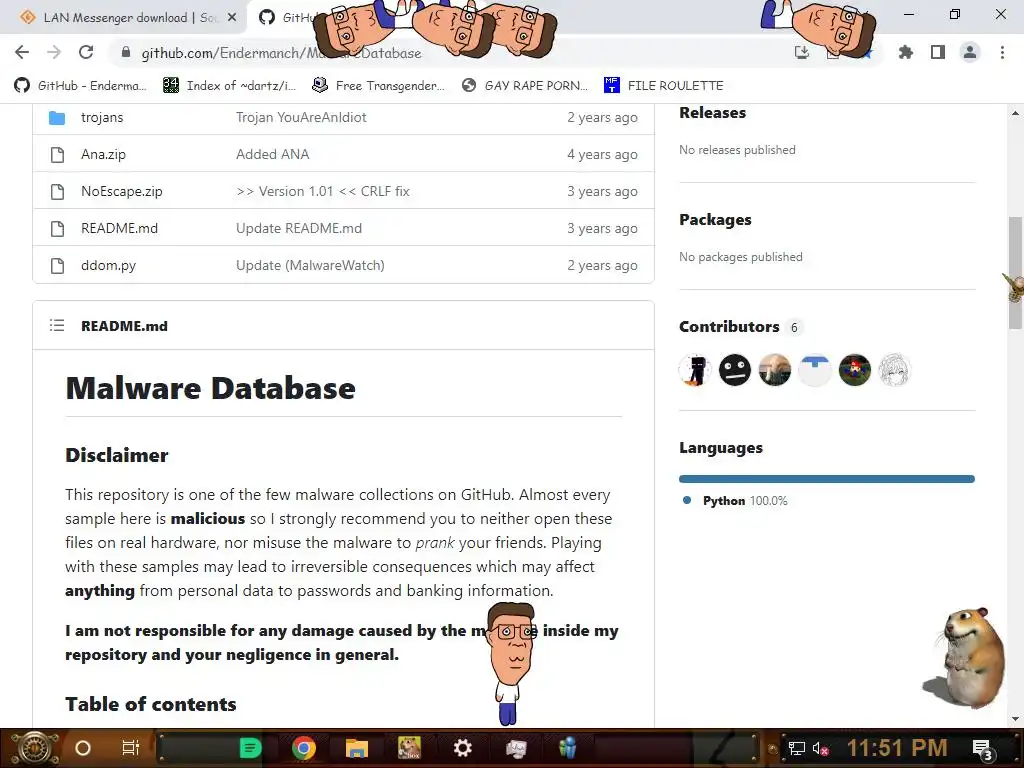Viewport: 1024px width, 768px height.
Task: Open the green chat app on taskbar
Action: point(250,748)
